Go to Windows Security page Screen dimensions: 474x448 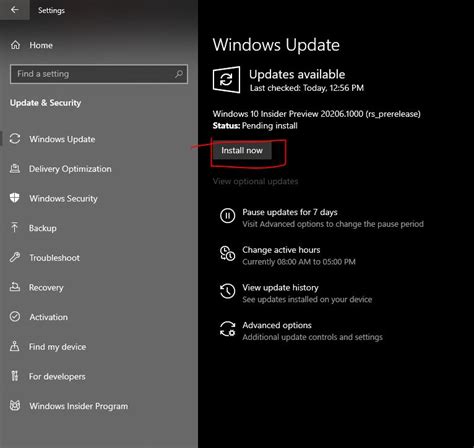(x=63, y=198)
